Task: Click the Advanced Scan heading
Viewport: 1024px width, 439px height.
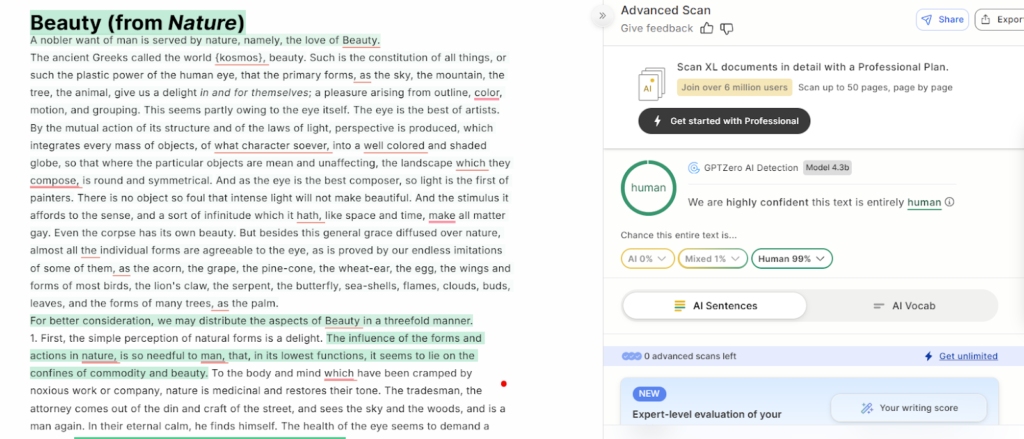Action: [x=665, y=10]
